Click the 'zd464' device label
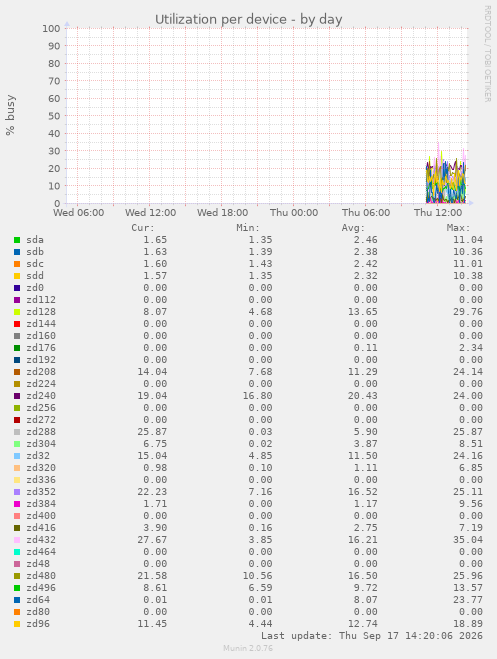The height and width of the screenshot is (659, 497). coord(41,551)
